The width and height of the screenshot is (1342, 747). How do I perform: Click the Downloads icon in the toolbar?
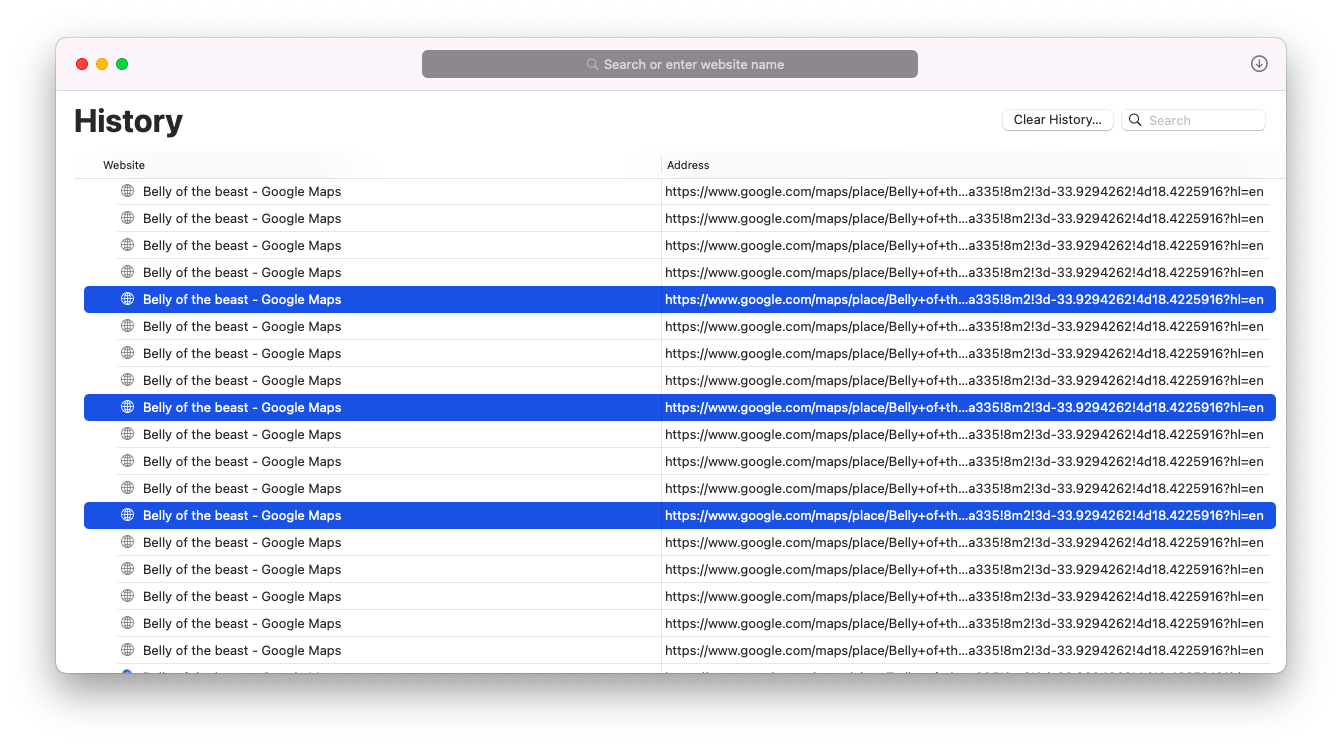point(1259,63)
